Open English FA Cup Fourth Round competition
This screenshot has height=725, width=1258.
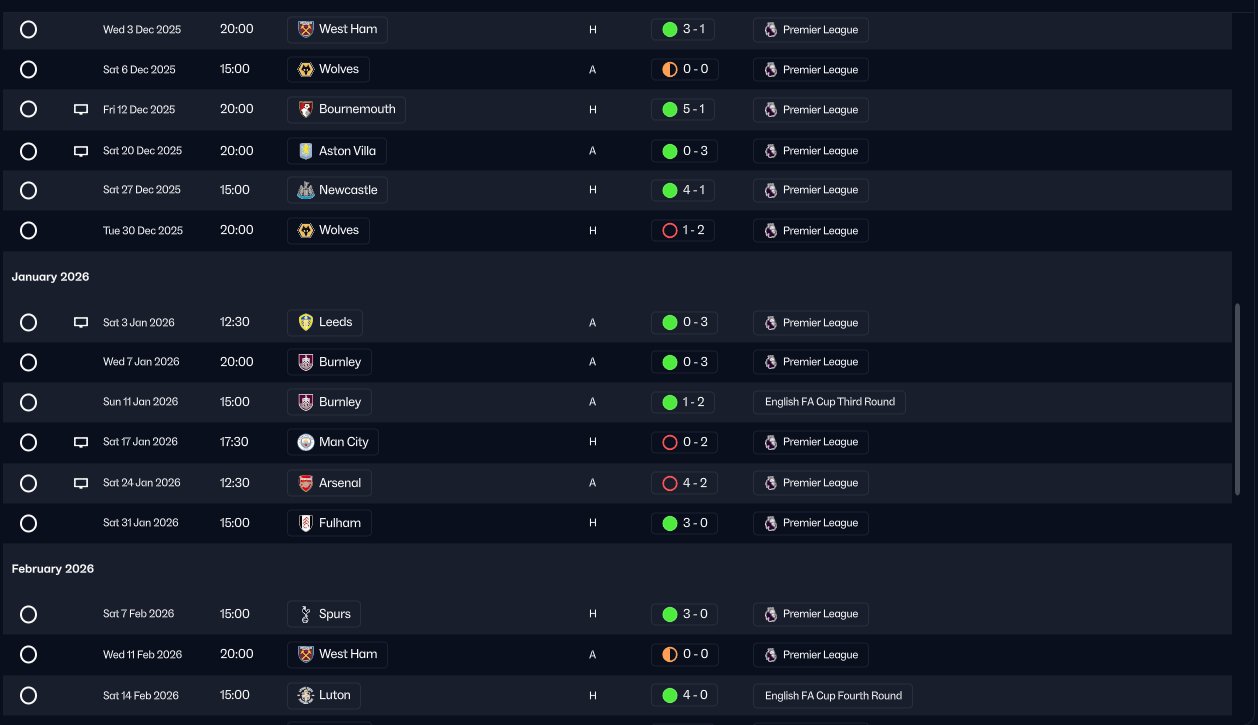tap(833, 695)
